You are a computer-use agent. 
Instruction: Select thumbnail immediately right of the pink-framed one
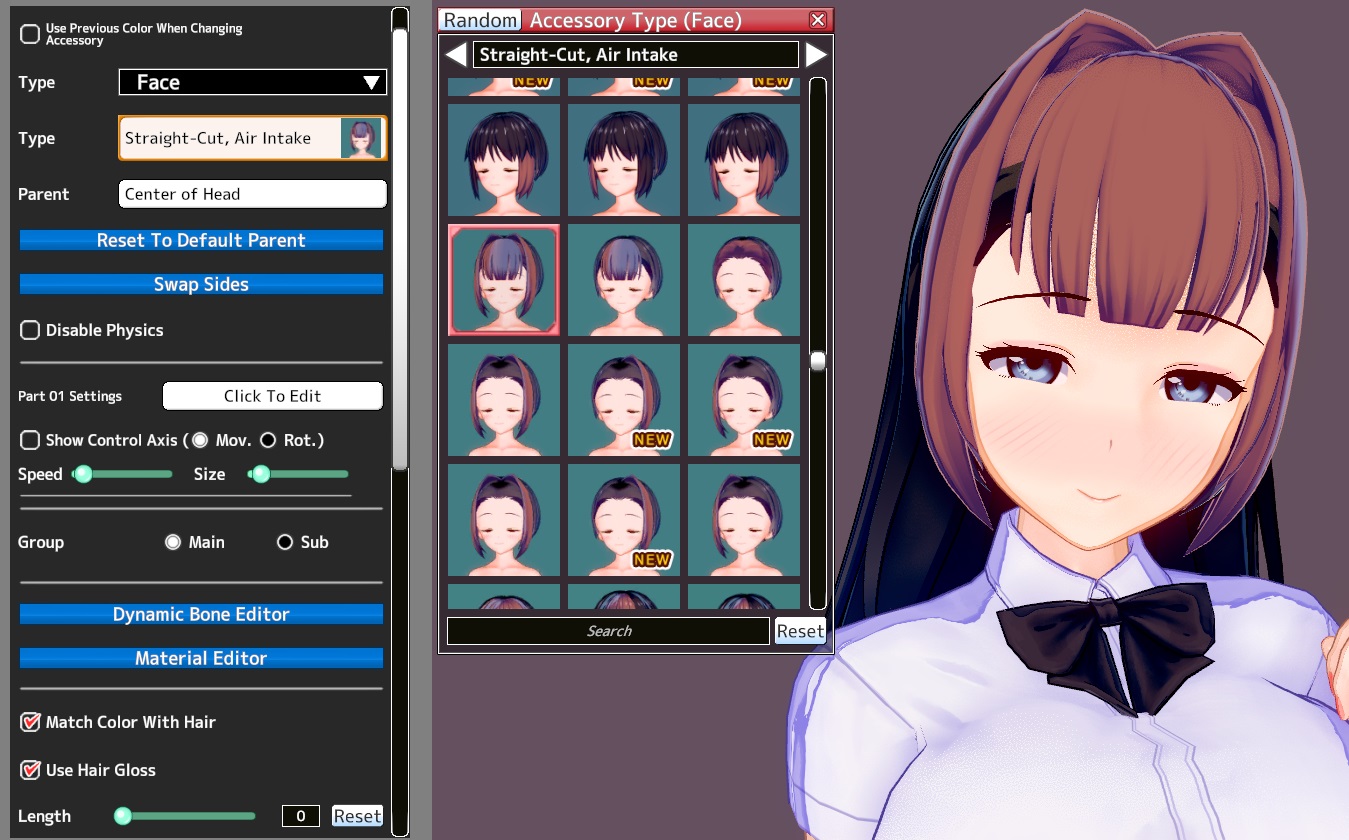624,280
